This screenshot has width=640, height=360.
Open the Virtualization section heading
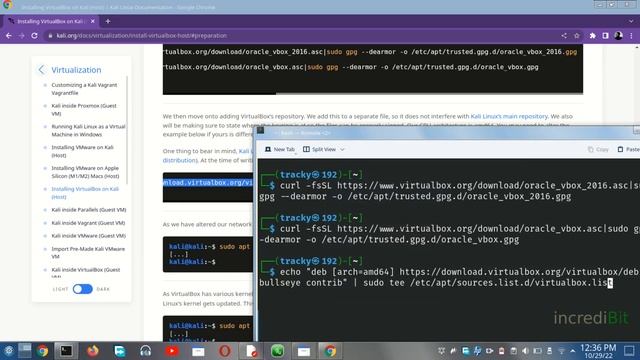coord(76,70)
